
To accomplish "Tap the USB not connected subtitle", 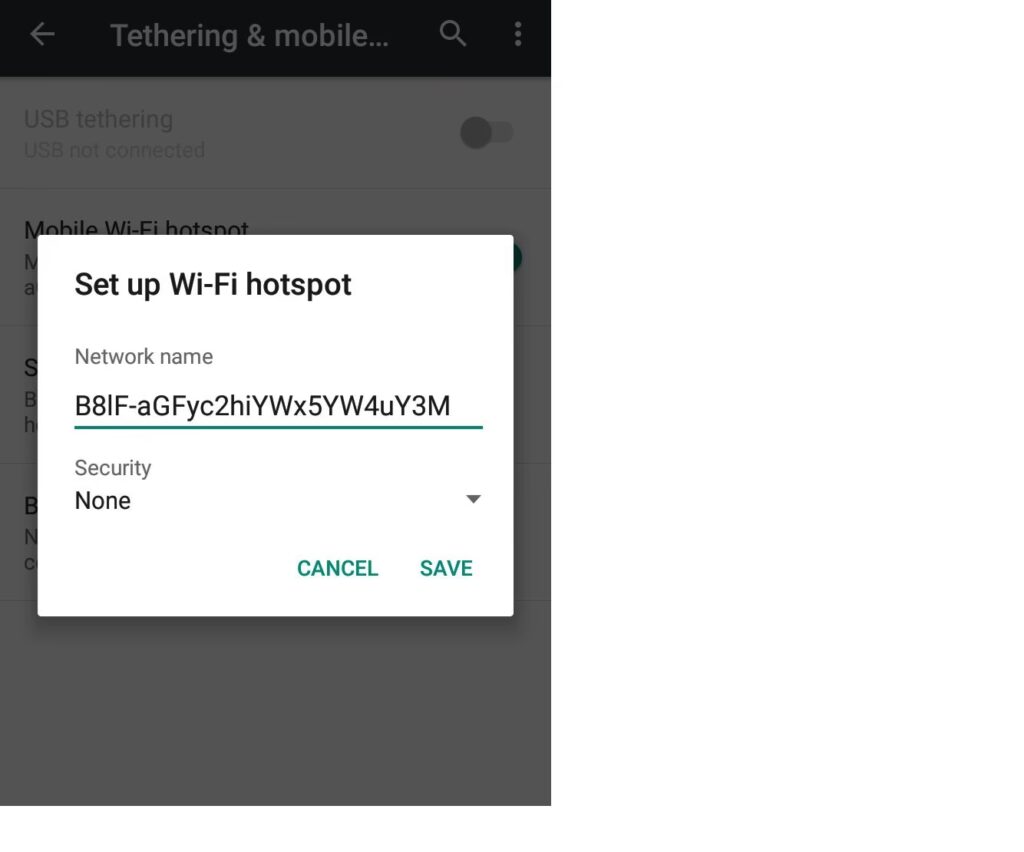I will point(114,150).
